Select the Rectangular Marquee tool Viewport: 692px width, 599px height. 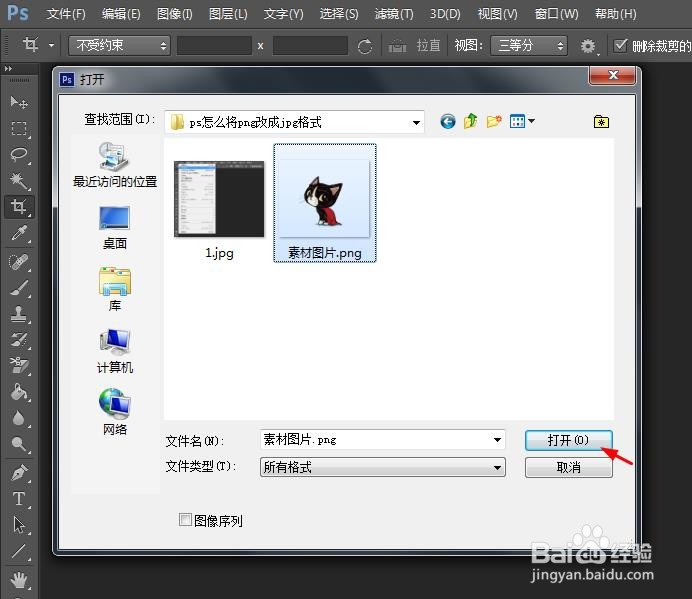[x=19, y=128]
